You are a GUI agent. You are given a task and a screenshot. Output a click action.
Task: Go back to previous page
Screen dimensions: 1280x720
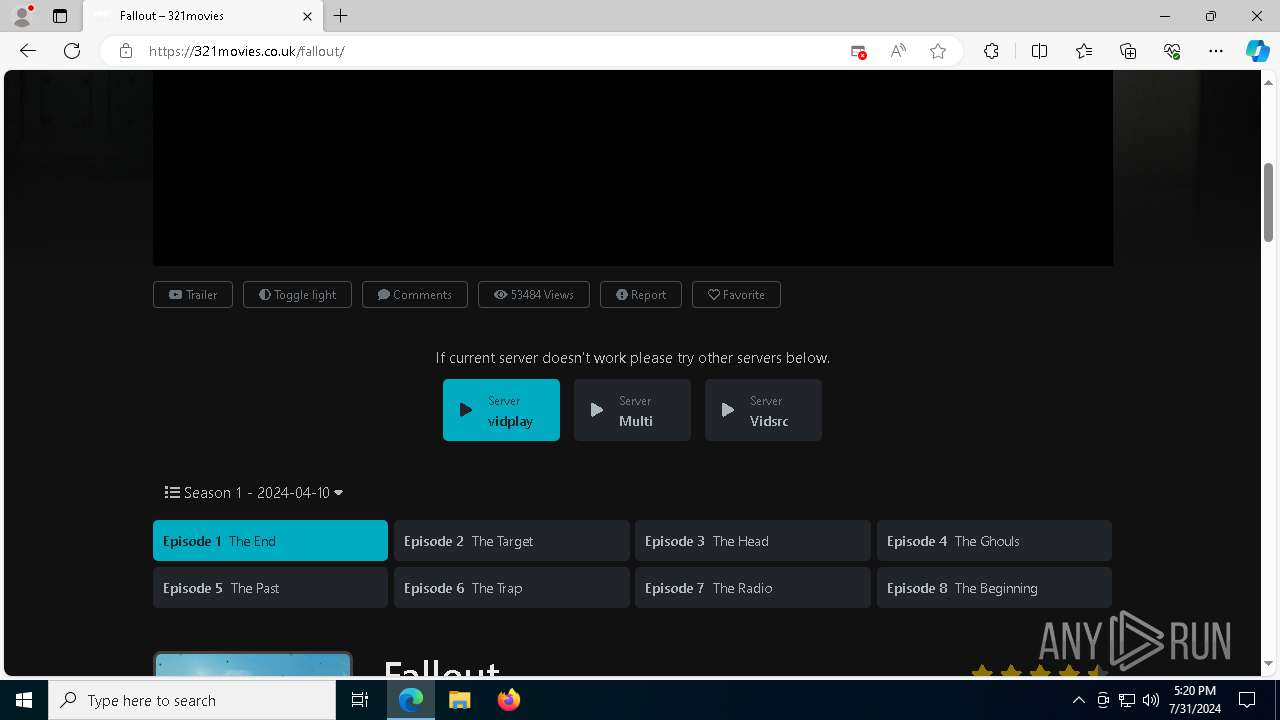tap(28, 51)
